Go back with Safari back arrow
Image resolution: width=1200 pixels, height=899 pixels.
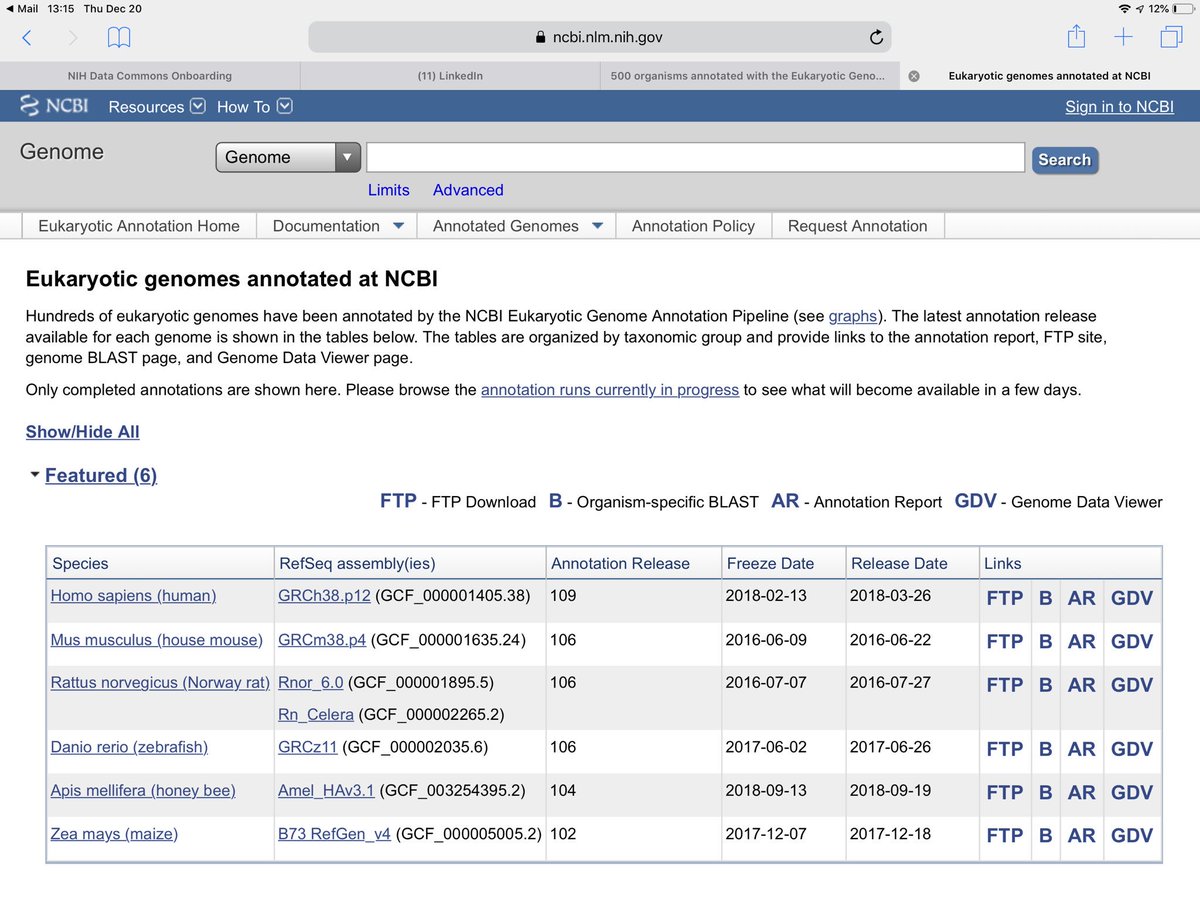pos(26,38)
